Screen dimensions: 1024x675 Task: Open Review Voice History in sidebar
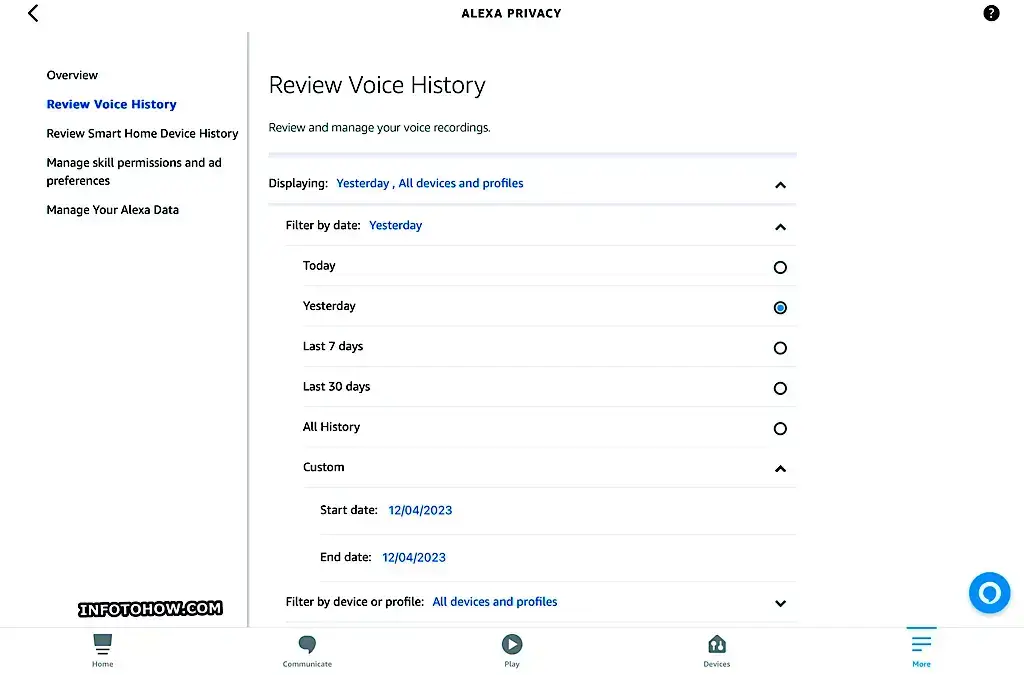point(112,104)
